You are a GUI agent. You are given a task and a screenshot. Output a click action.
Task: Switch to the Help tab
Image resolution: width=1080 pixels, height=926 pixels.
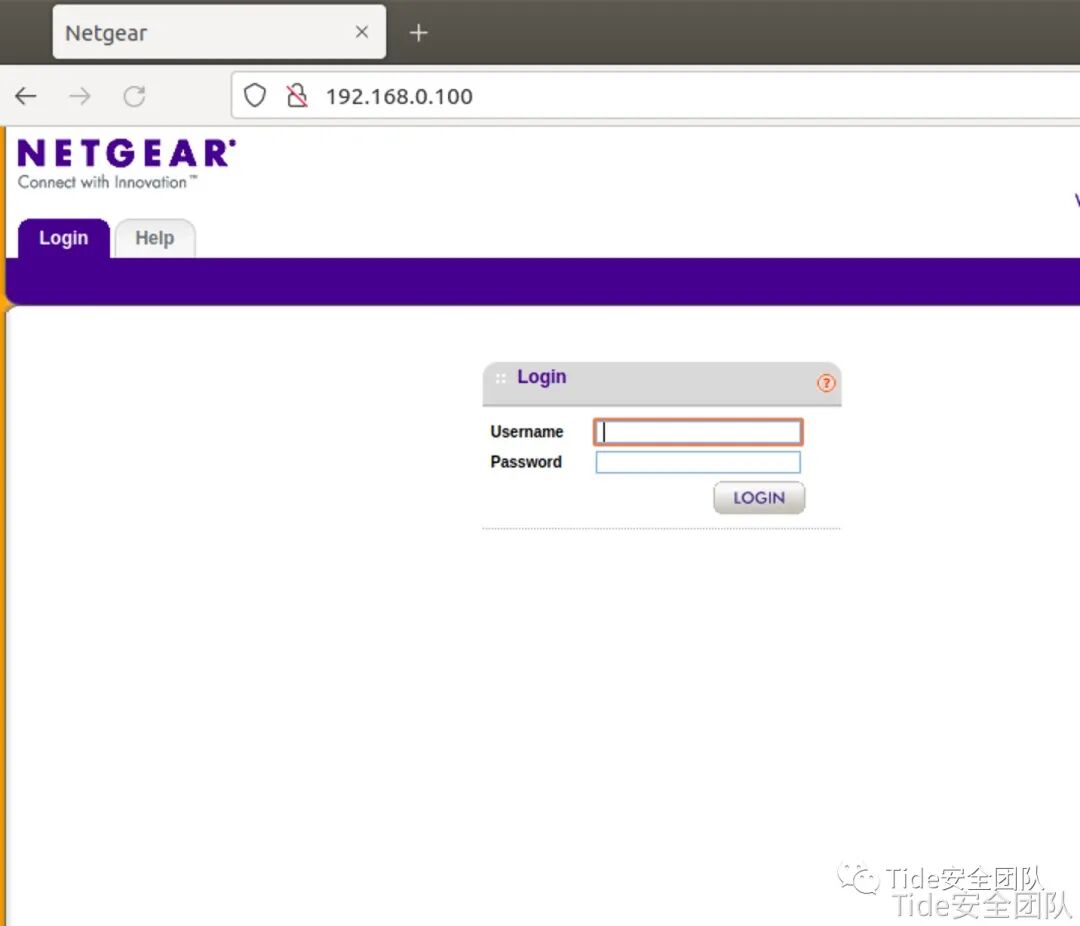155,238
